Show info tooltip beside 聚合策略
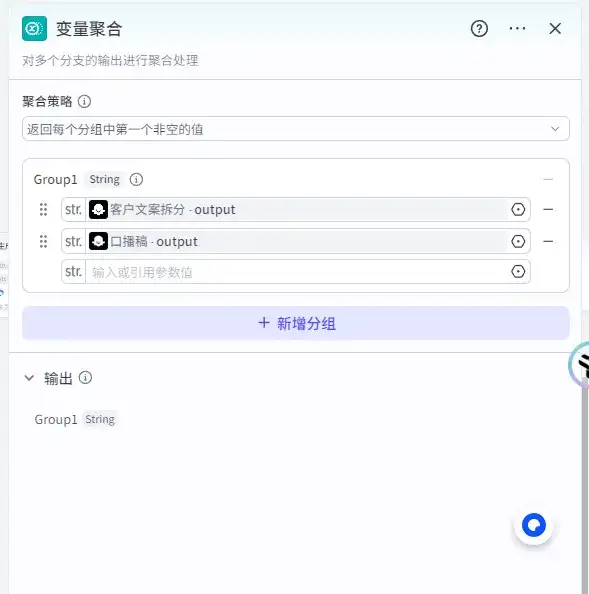The image size is (589, 594). tap(84, 102)
